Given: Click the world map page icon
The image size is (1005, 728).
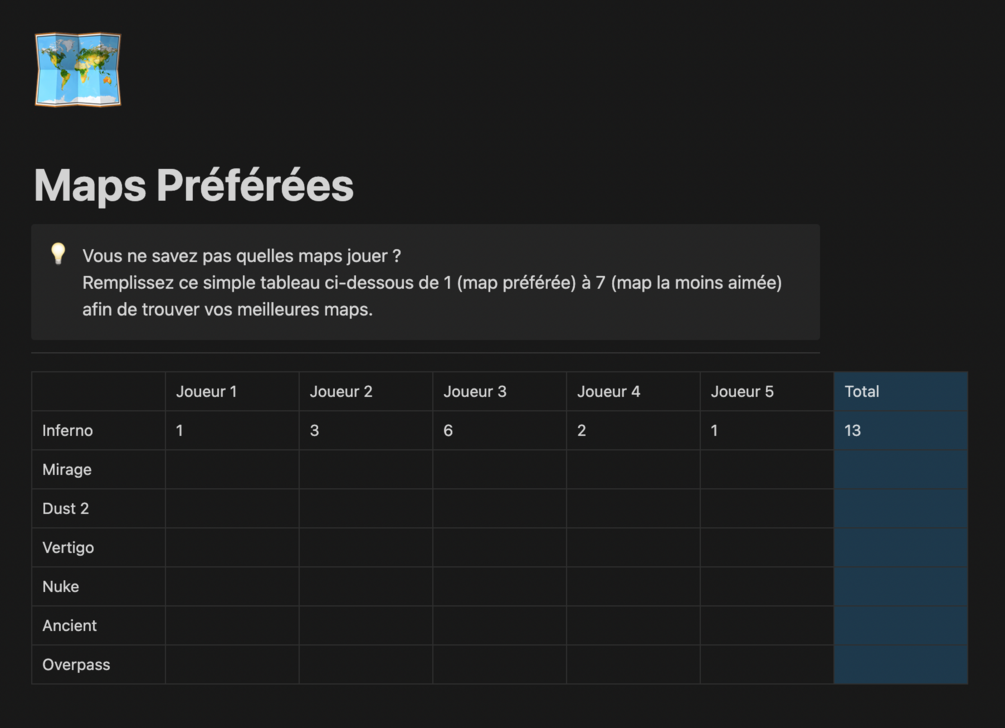Looking at the screenshot, I should click(78, 70).
